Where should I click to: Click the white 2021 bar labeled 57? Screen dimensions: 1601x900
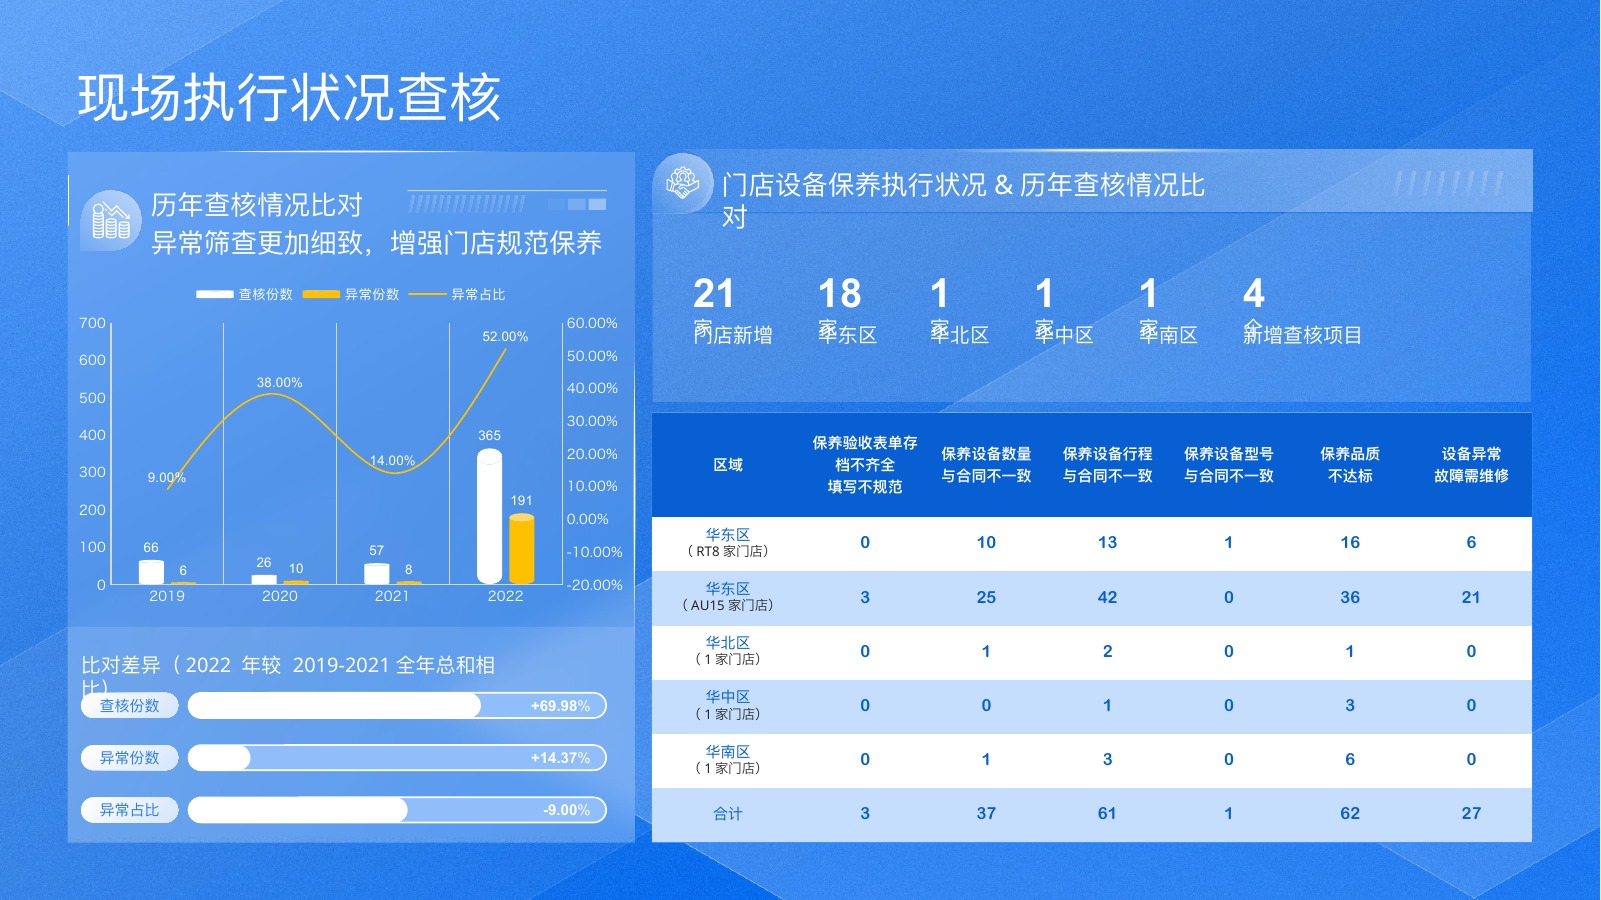coord(377,573)
